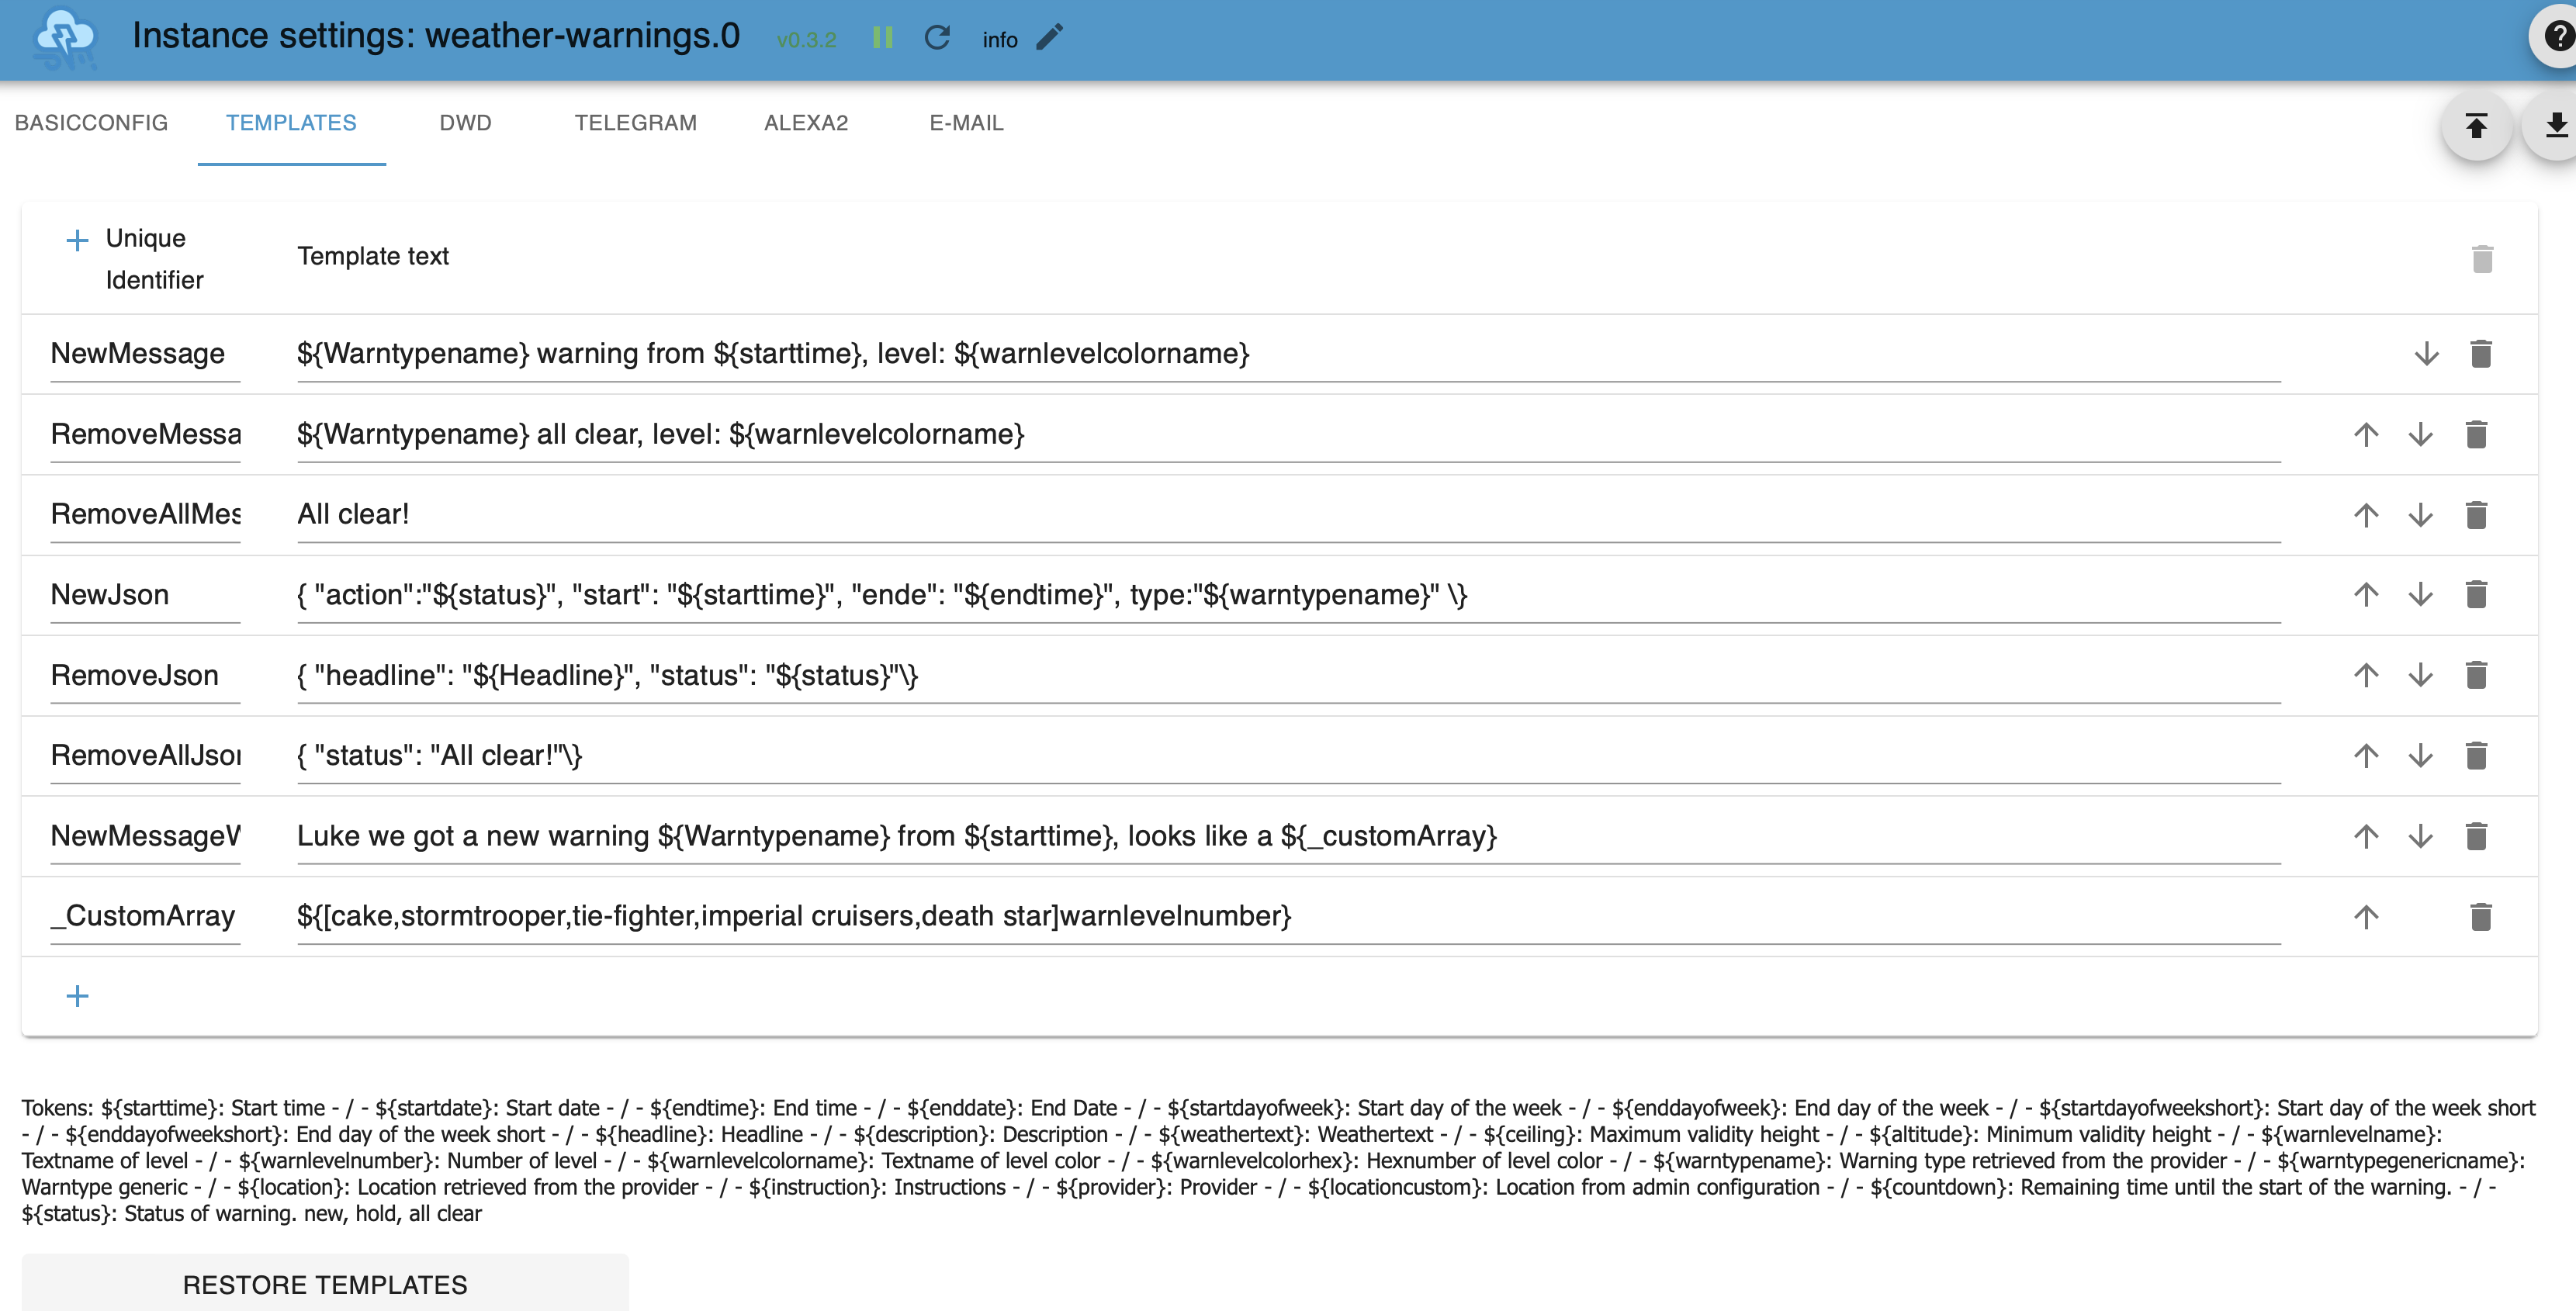The width and height of the screenshot is (2576, 1311).
Task: Select the E-MAIL tab
Action: [966, 123]
